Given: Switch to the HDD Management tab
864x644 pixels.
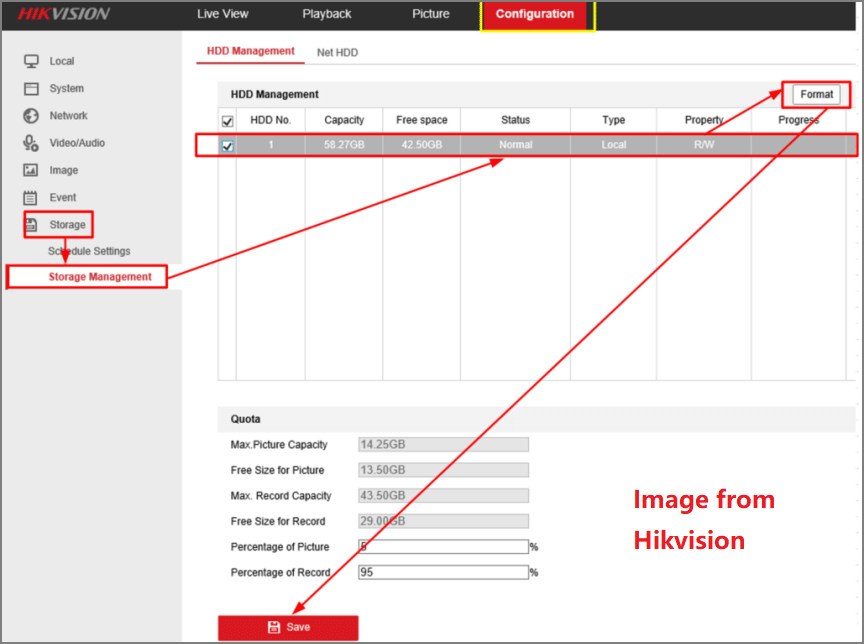Looking at the screenshot, I should coord(251,51).
